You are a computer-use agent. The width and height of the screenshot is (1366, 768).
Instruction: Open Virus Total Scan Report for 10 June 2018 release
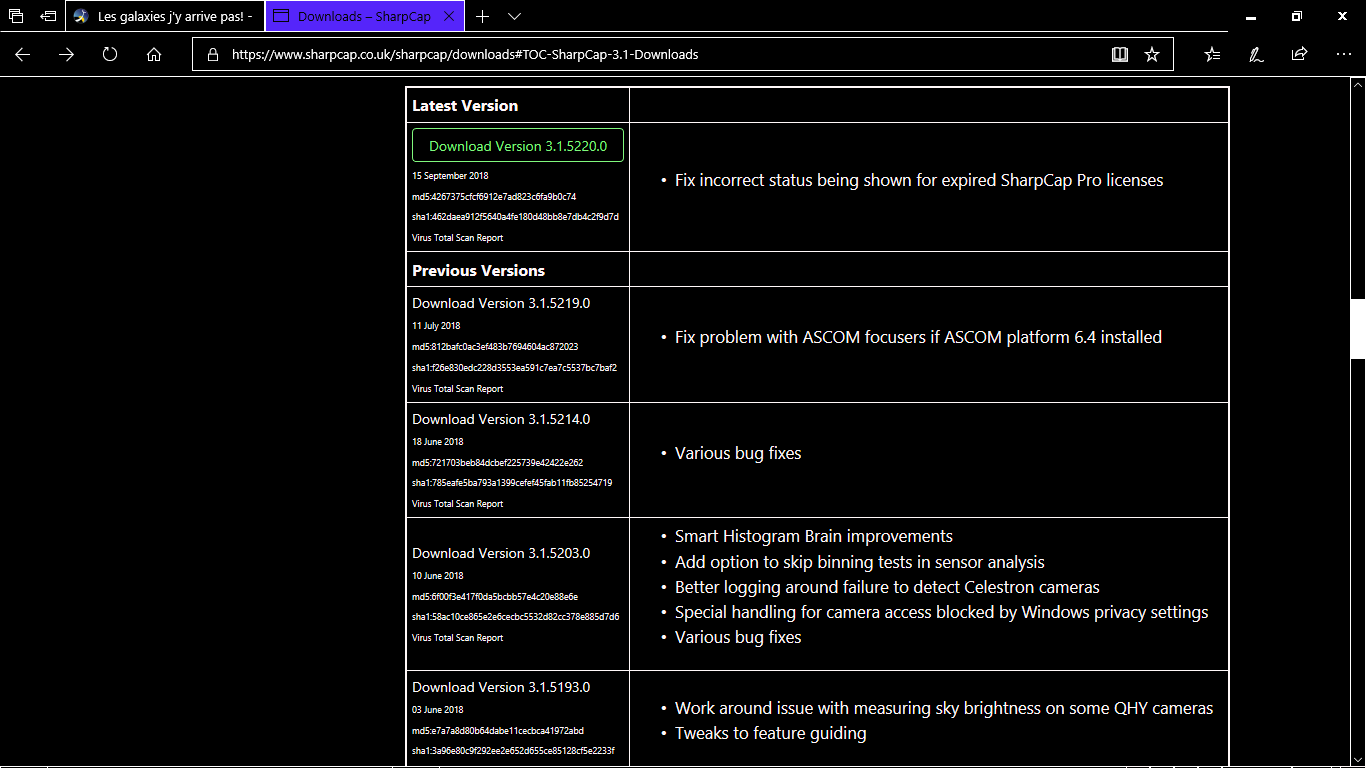458,638
